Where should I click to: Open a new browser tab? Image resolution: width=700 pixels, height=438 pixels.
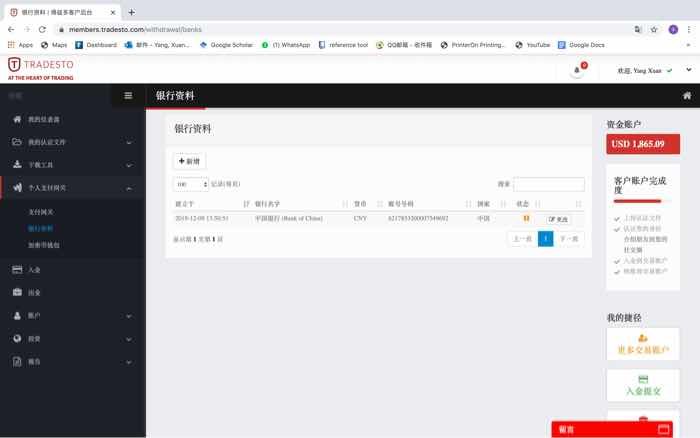131,12
